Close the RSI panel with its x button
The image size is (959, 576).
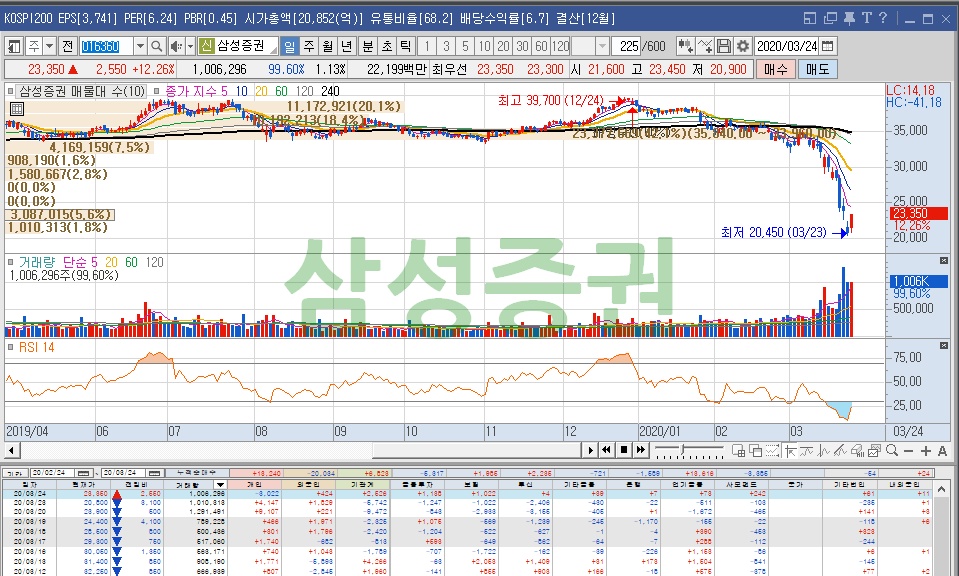(944, 346)
